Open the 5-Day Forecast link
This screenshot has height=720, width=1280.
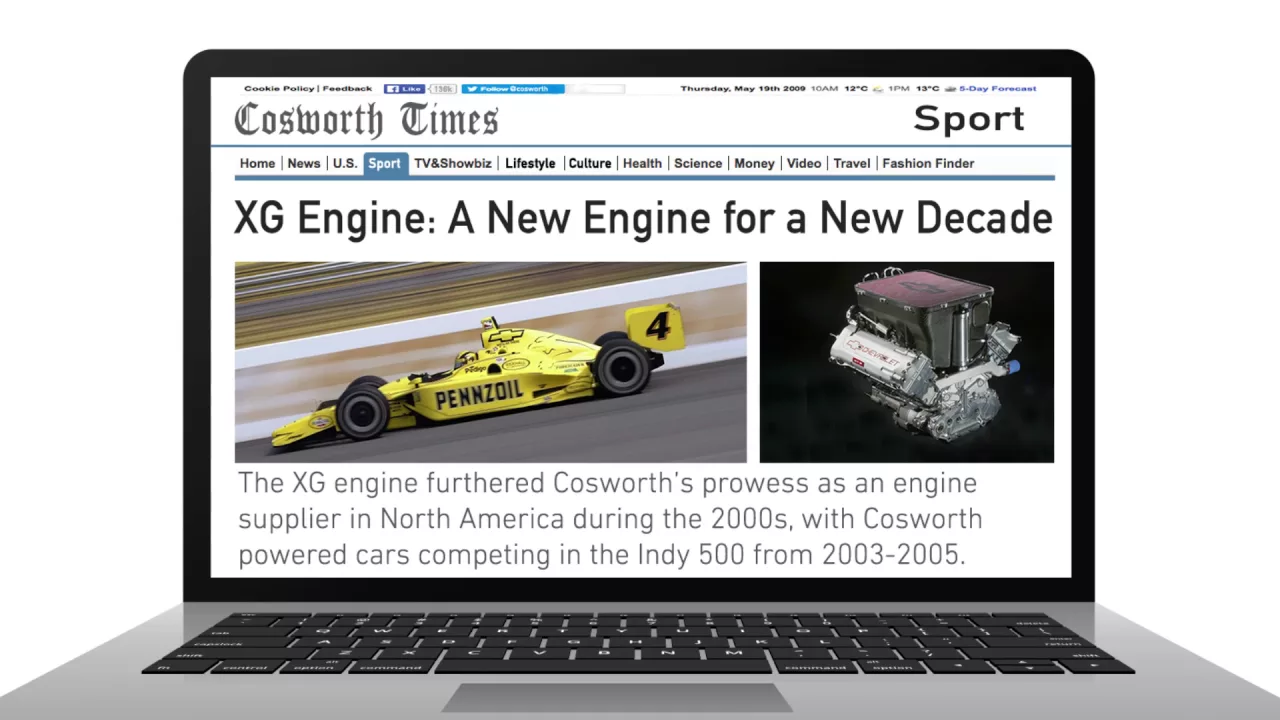998,89
